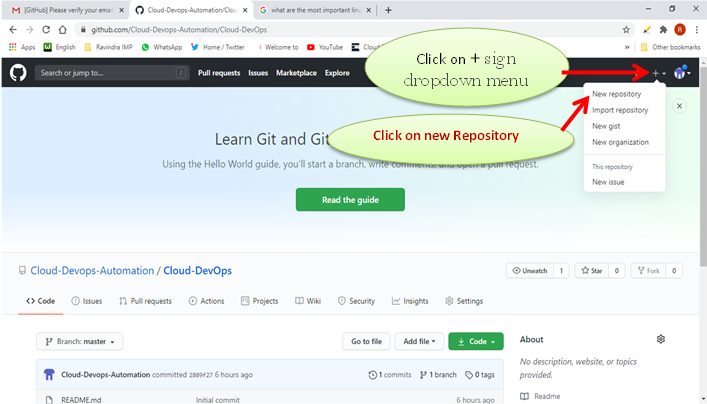Open the repository Settings tab
This screenshot has height=404, width=707.
[464, 301]
